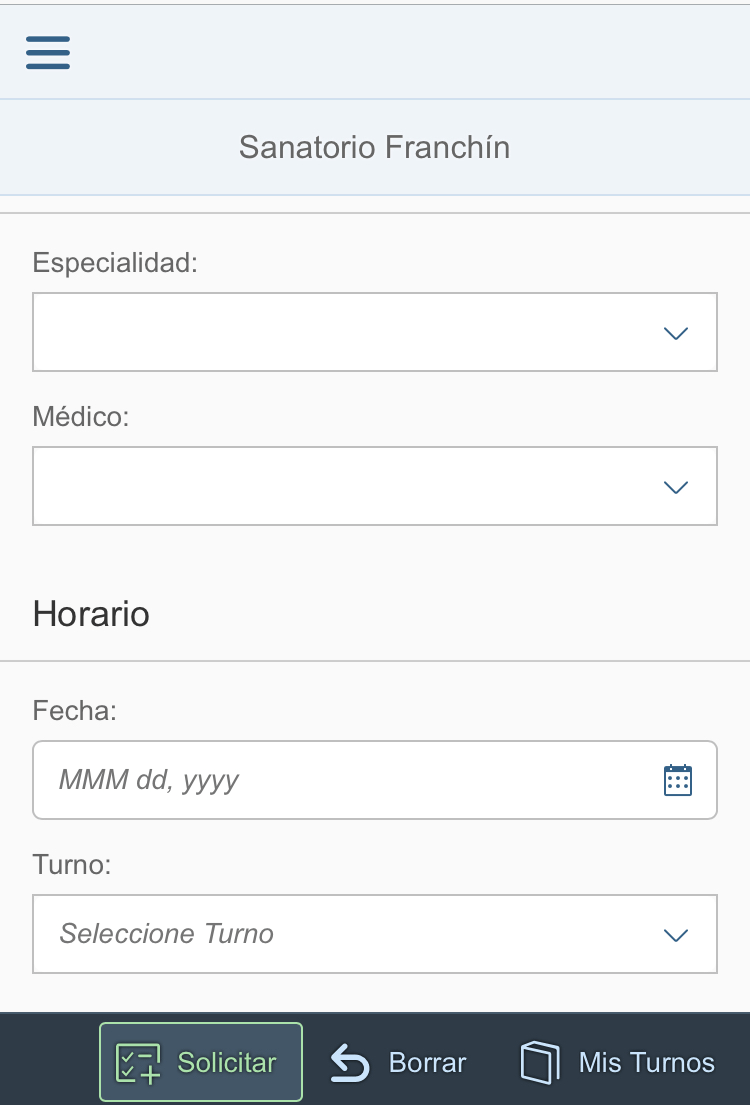
Task: Click the Médico field label
Action: [81, 416]
